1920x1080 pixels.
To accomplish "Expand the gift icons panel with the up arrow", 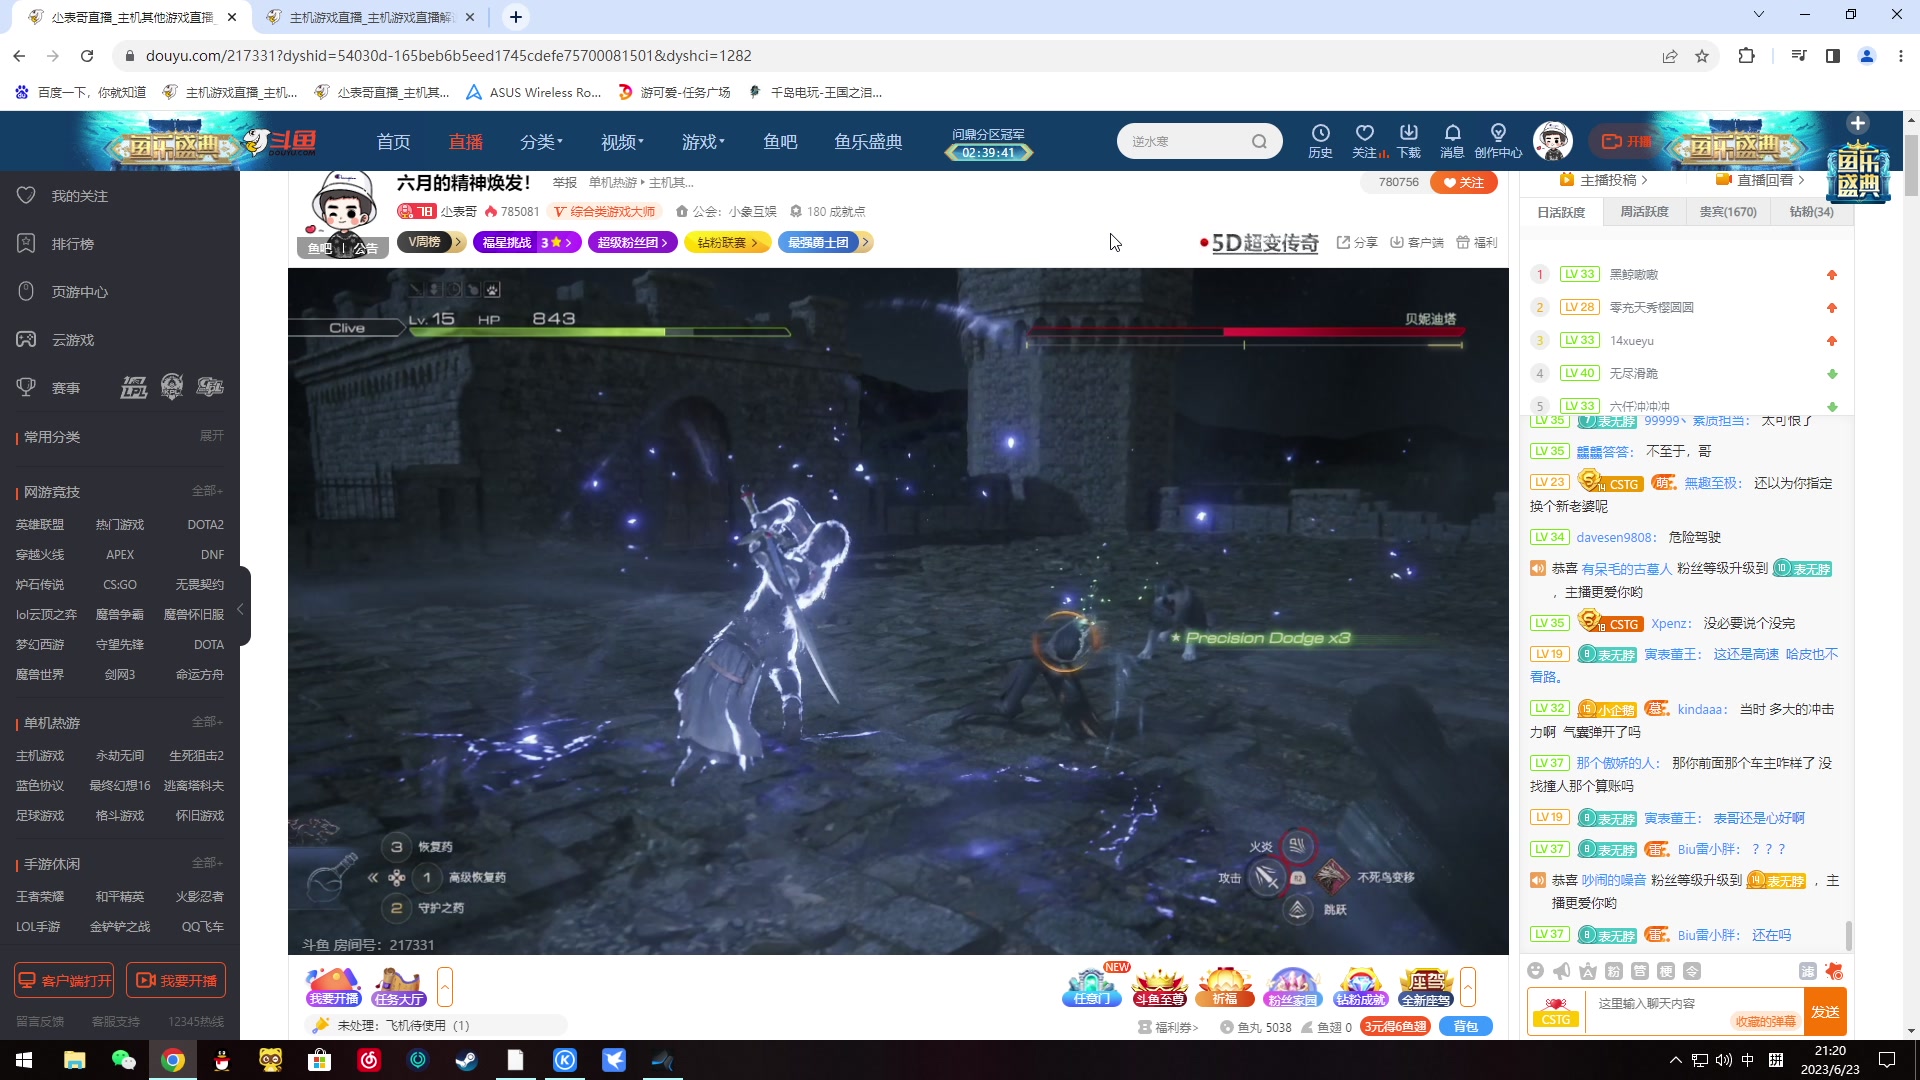I will coord(1468,987).
